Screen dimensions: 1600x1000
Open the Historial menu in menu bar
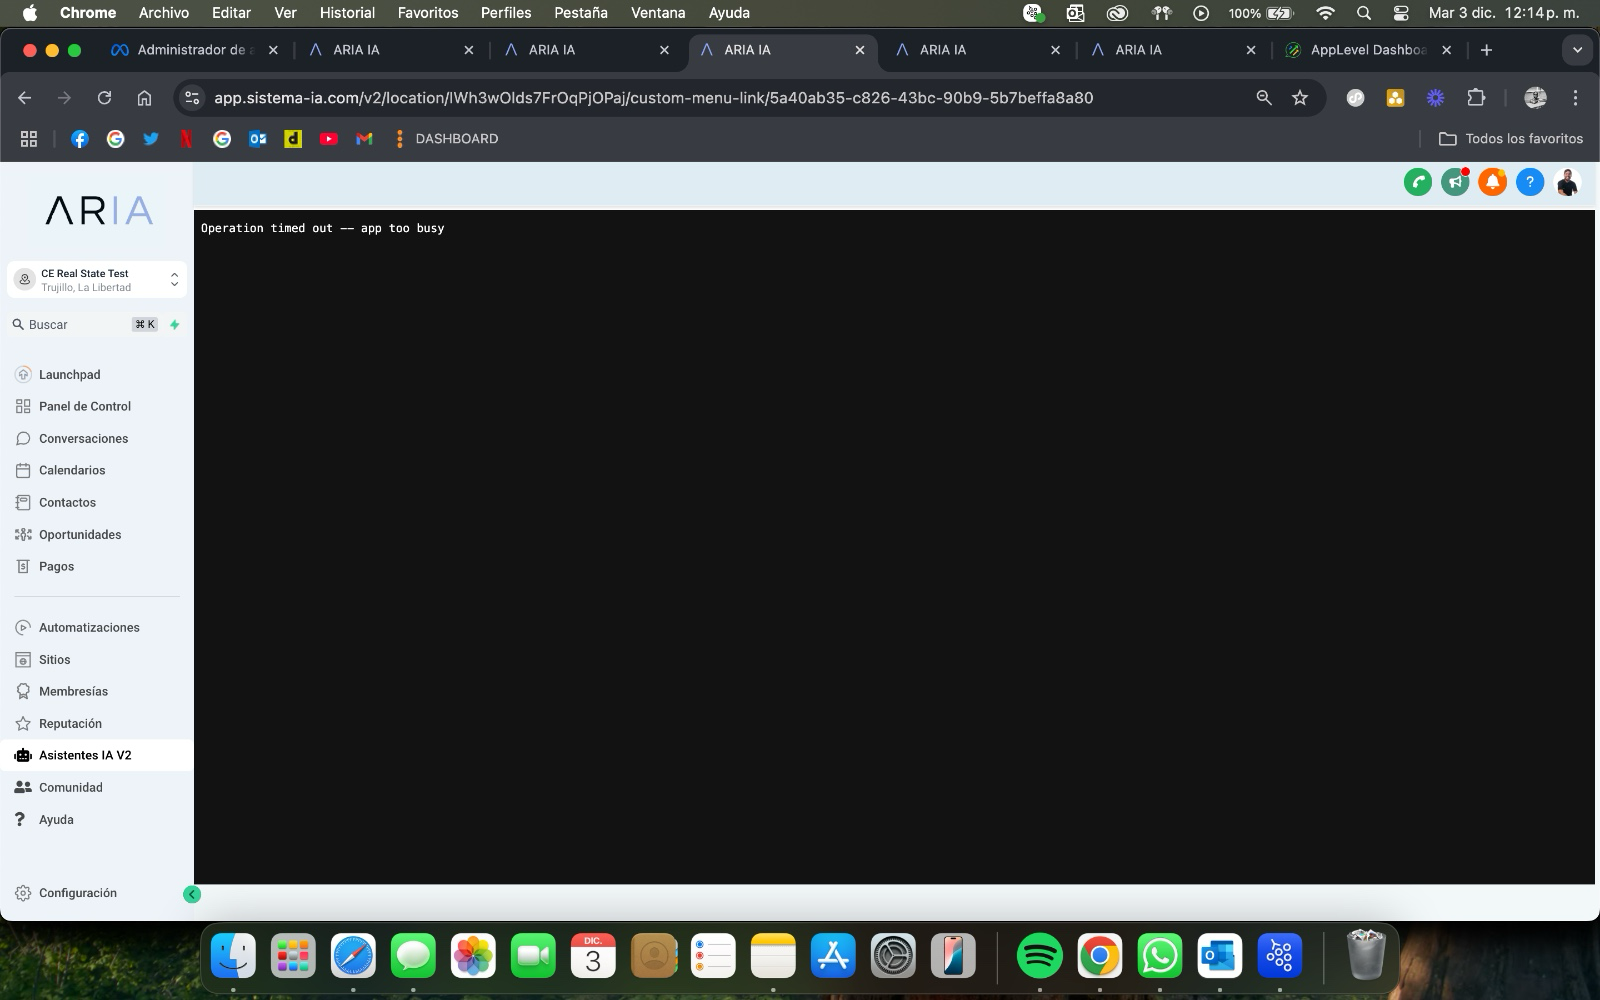[x=346, y=13]
